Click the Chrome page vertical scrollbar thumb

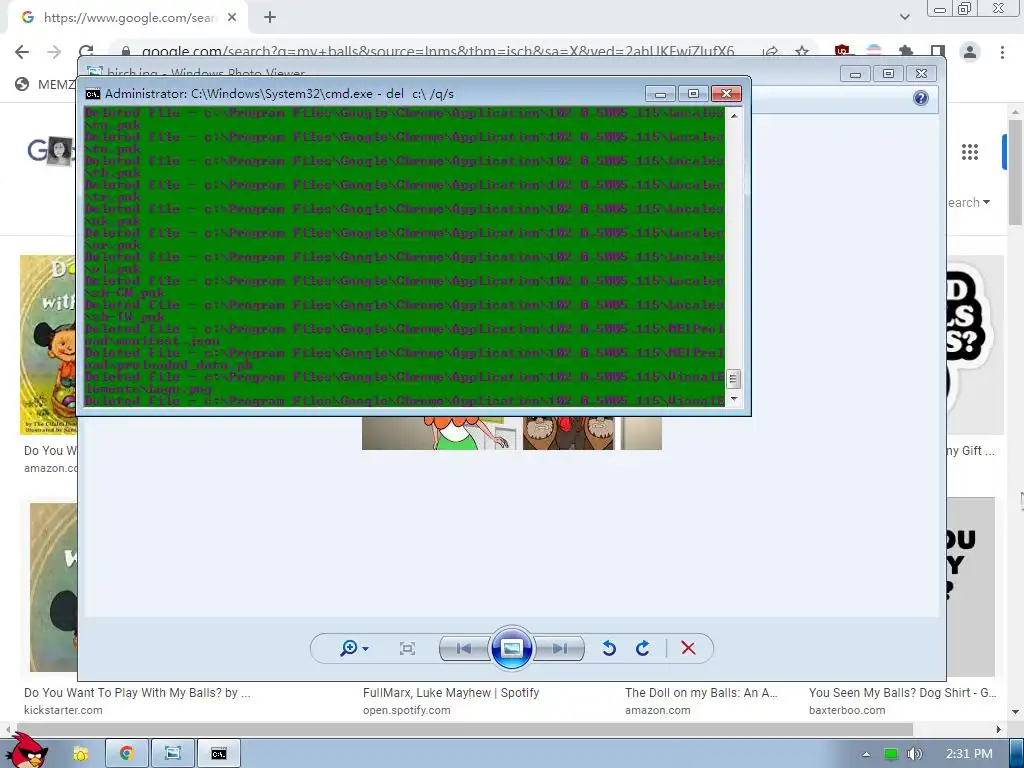point(1015,173)
